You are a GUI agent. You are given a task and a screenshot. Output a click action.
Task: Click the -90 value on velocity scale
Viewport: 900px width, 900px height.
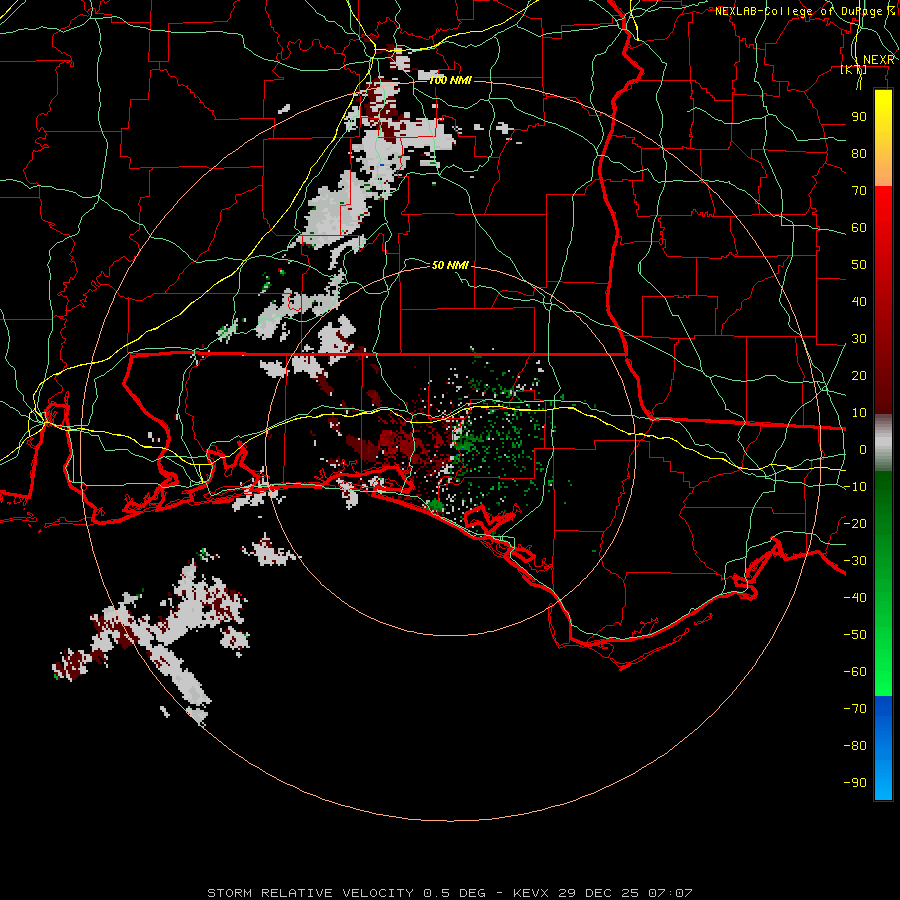point(855,783)
